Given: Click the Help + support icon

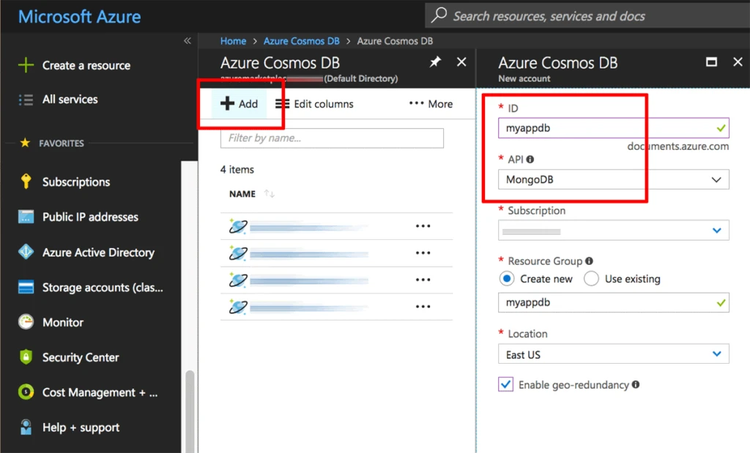Looking at the screenshot, I should 26,427.
